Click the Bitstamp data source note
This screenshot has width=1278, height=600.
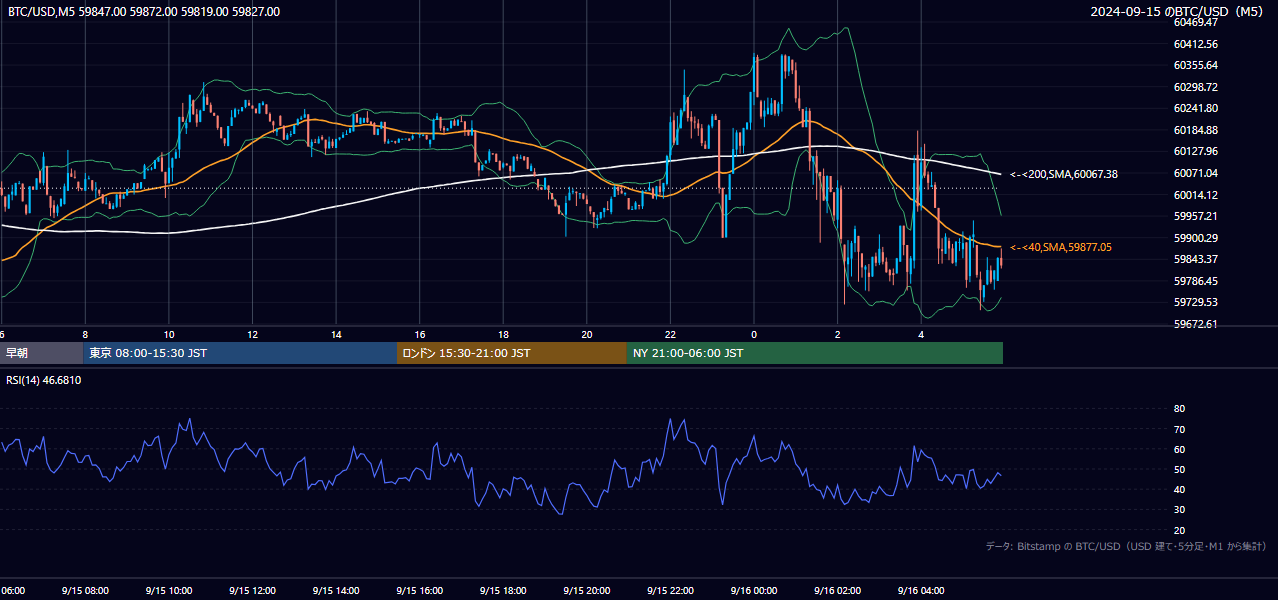pos(1126,546)
